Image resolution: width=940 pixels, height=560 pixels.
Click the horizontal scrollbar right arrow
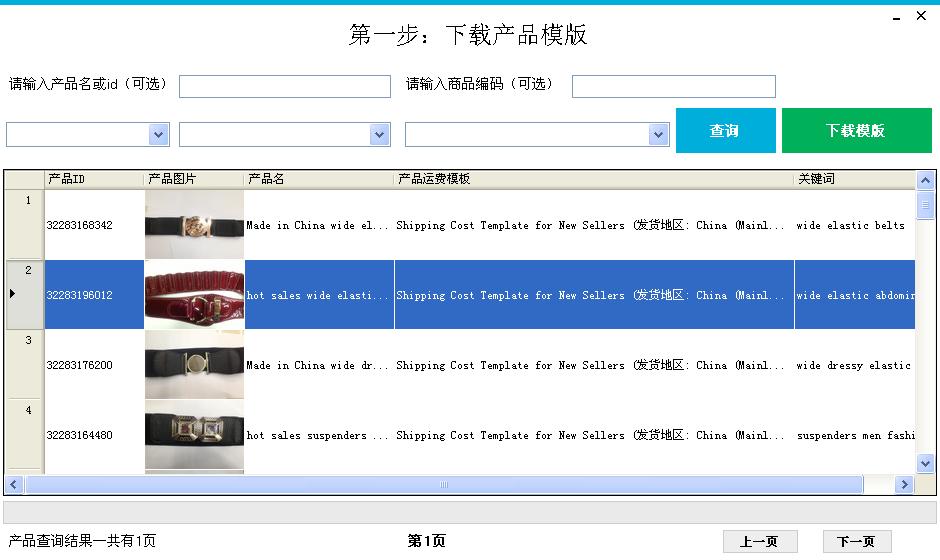click(903, 484)
